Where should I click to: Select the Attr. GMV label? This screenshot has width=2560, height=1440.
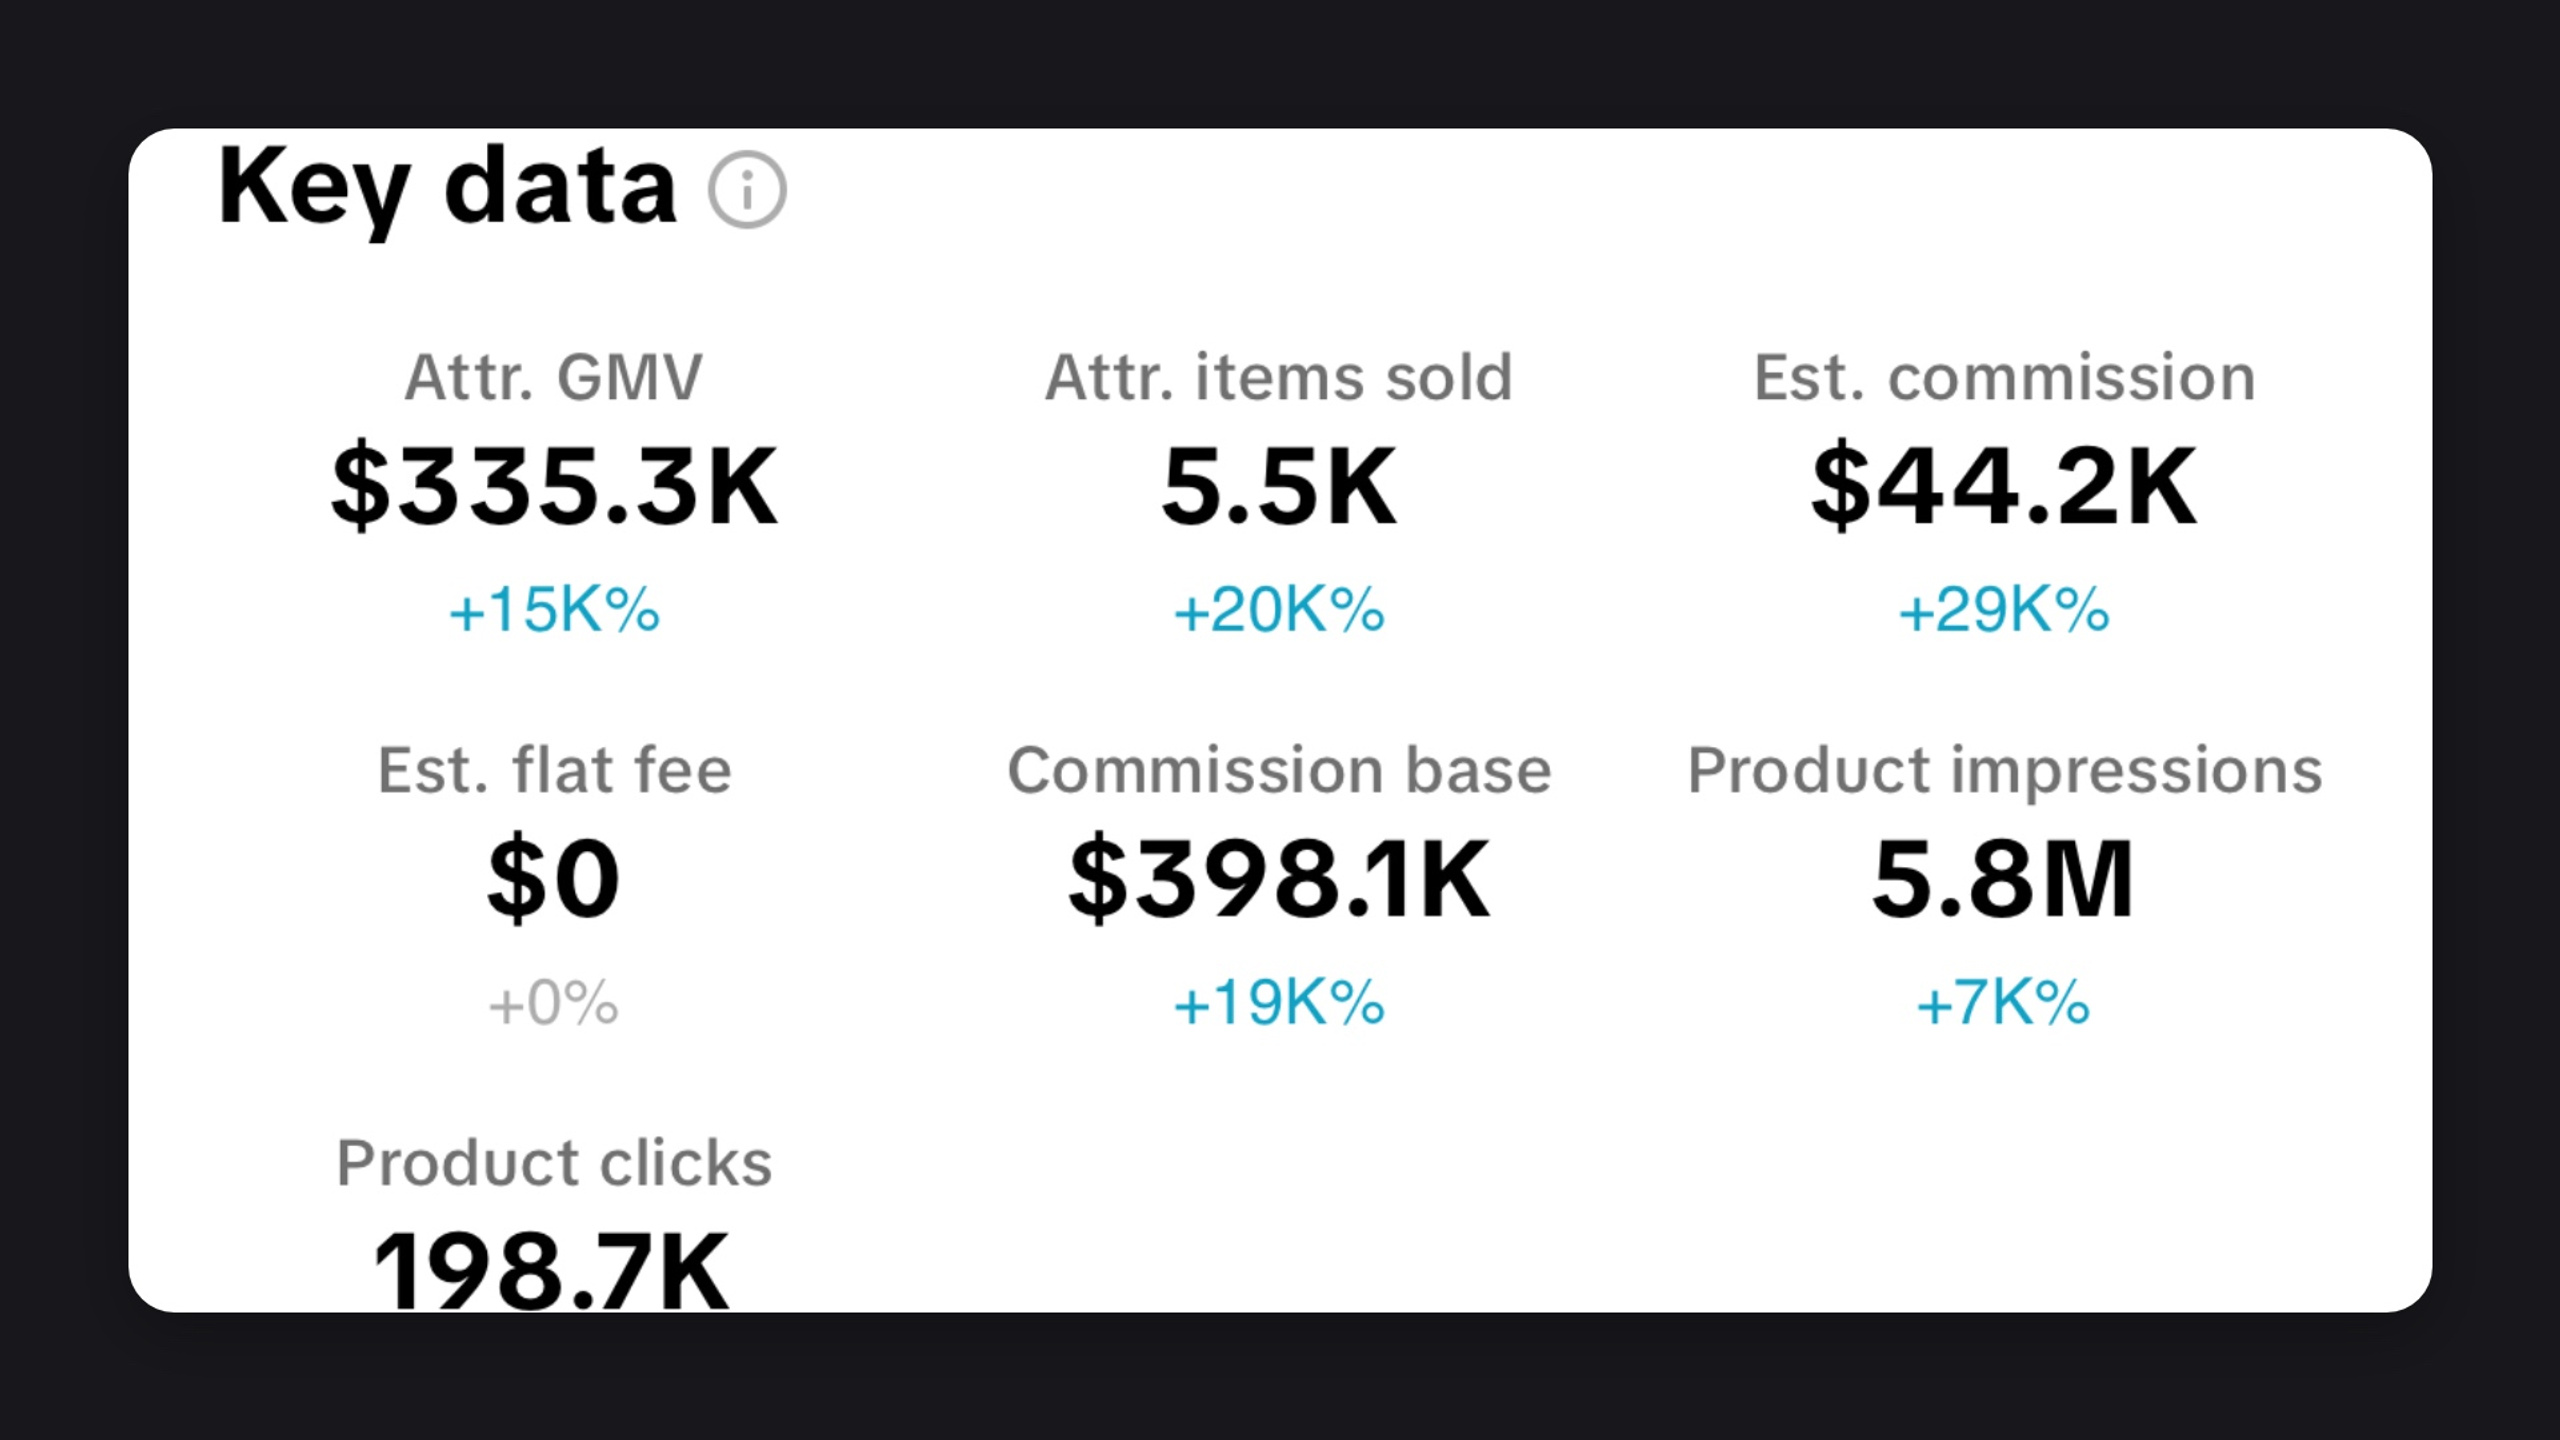[554, 377]
